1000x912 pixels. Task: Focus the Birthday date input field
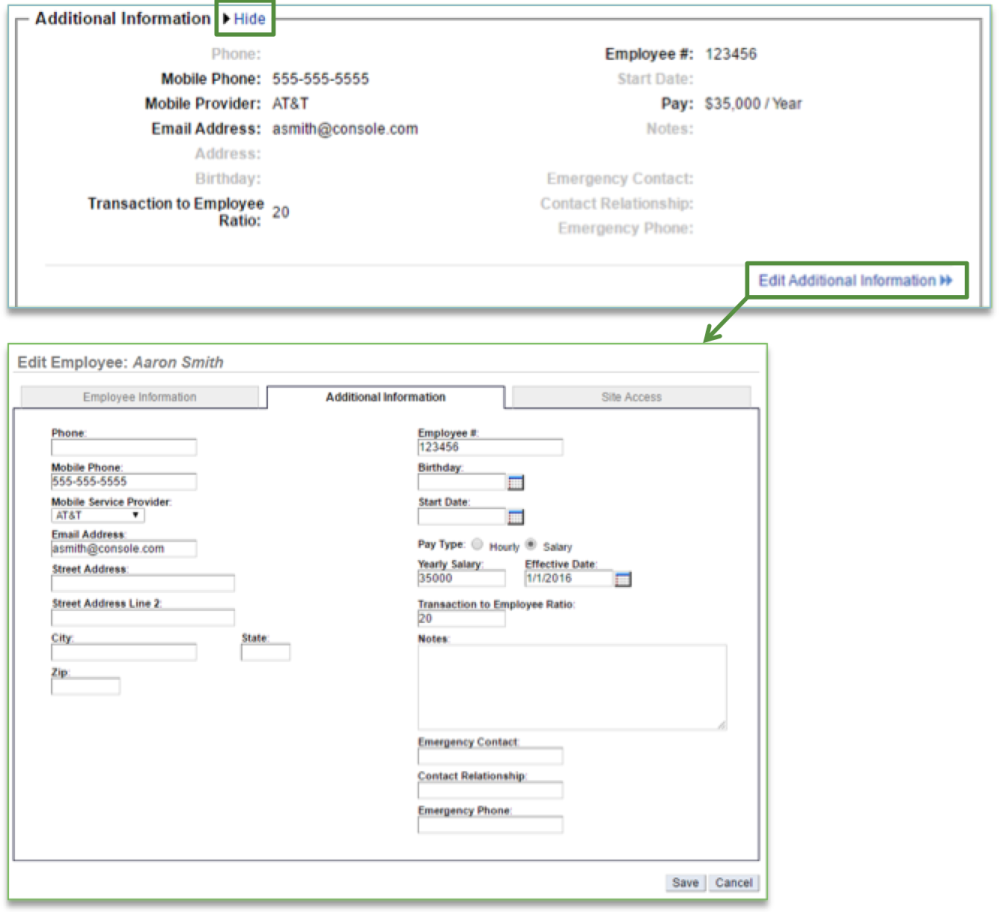click(462, 482)
